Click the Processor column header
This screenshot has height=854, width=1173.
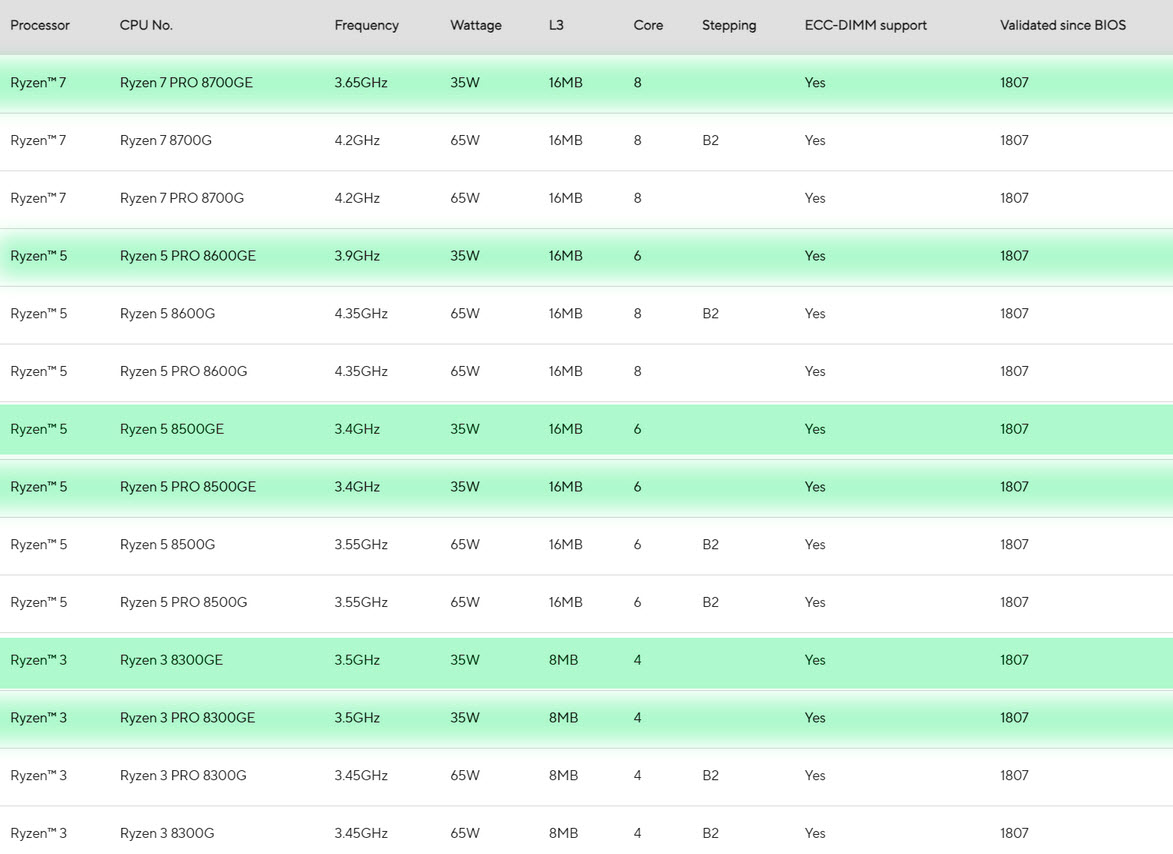point(40,25)
